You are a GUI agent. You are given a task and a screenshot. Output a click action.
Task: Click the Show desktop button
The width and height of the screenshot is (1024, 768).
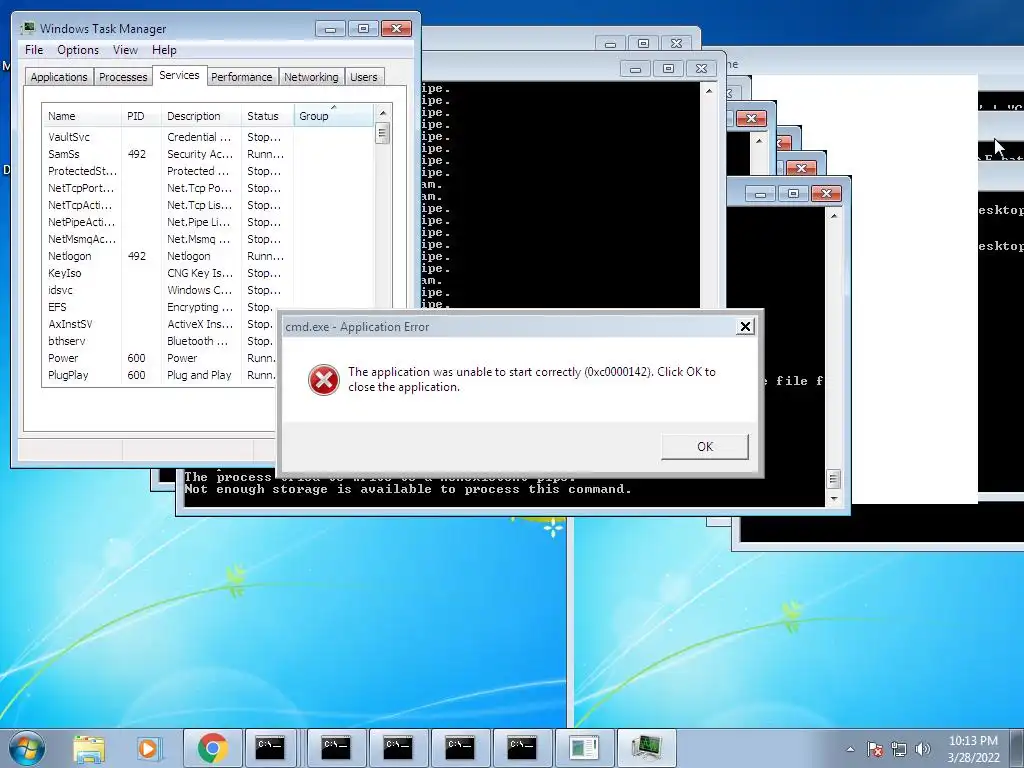[1019, 748]
